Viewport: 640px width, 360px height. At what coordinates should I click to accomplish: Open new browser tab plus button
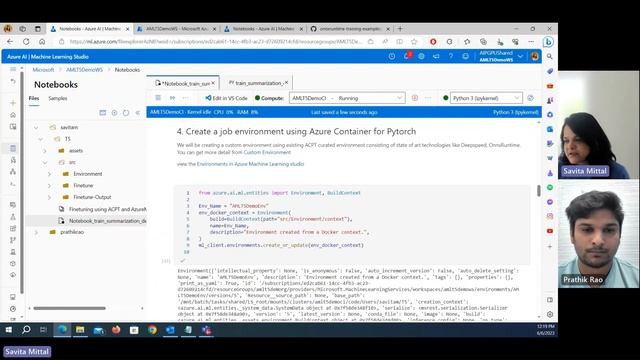400,29
